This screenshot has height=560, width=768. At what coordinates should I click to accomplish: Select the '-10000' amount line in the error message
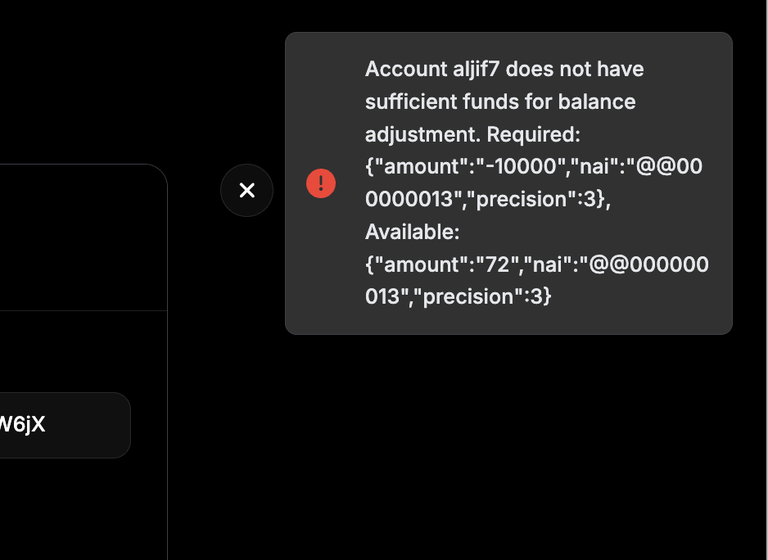click(x=533, y=167)
